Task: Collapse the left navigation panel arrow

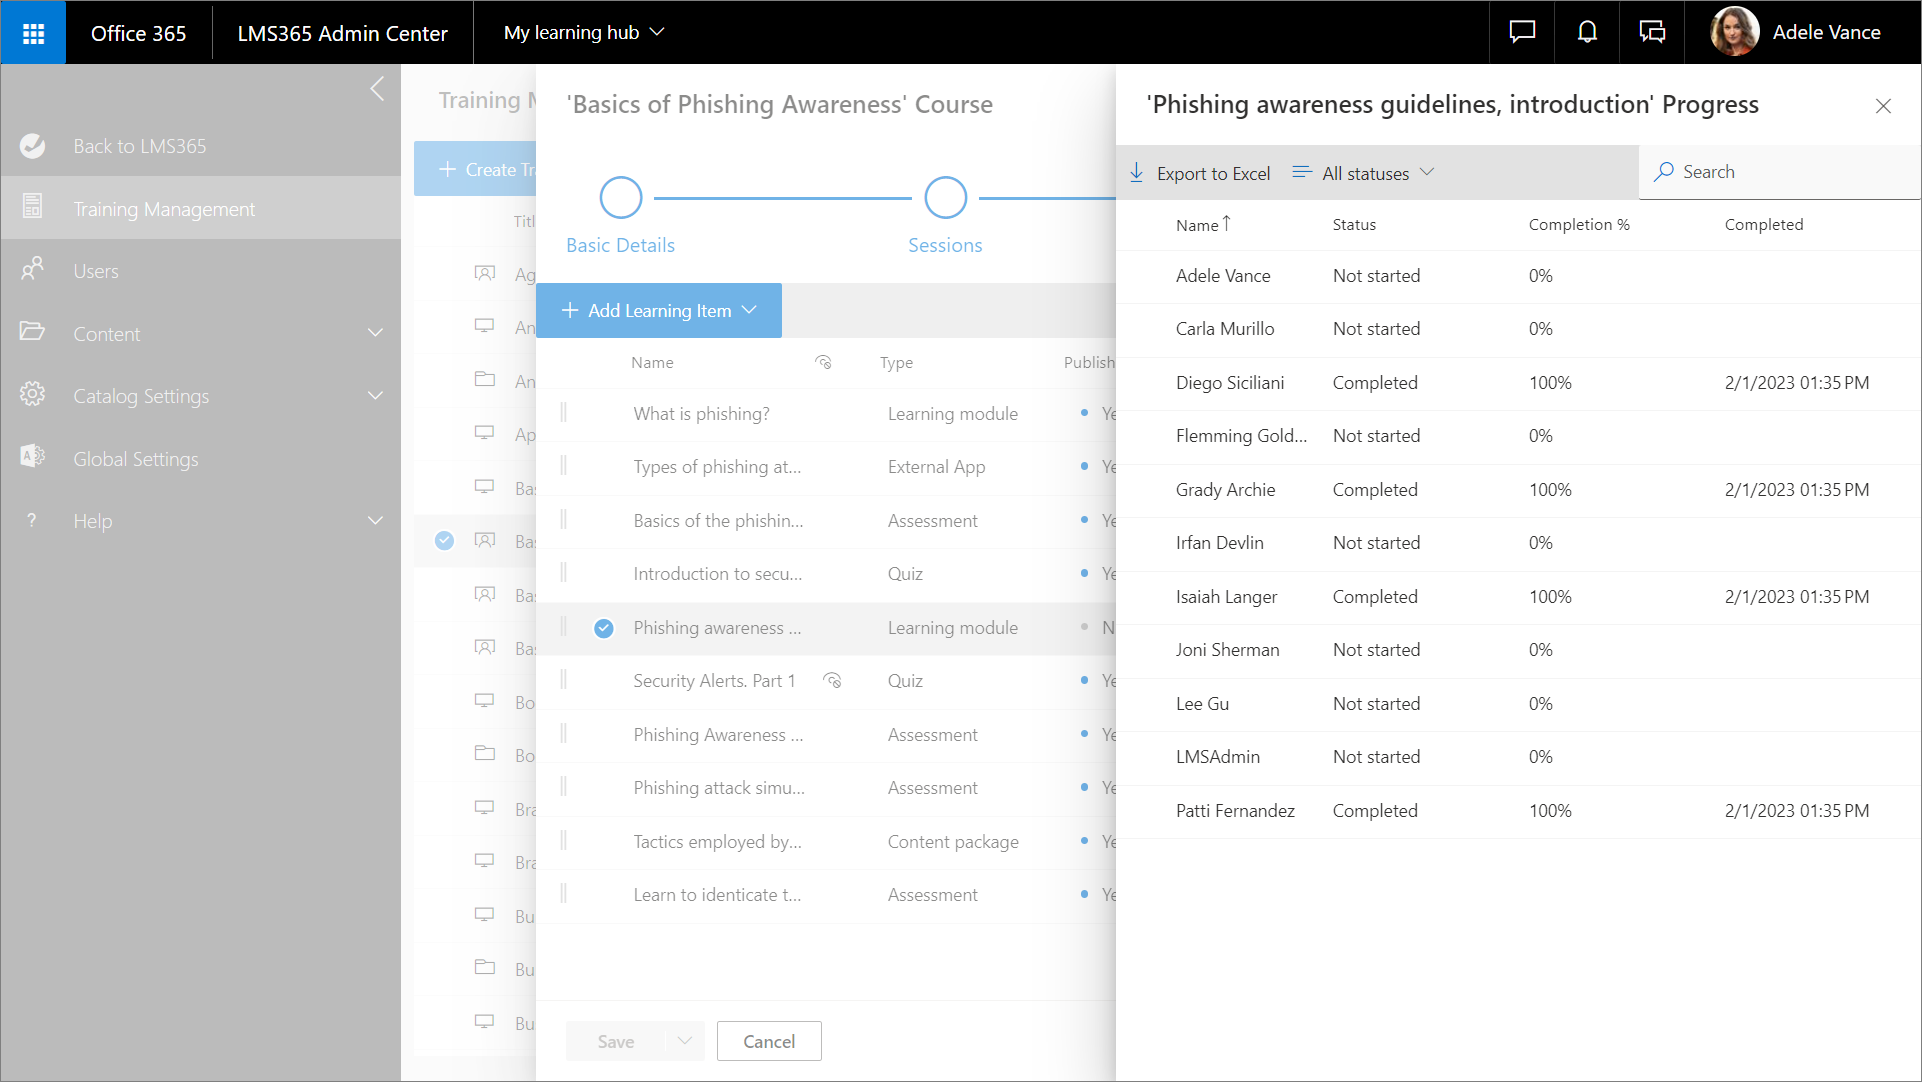Action: (x=376, y=89)
